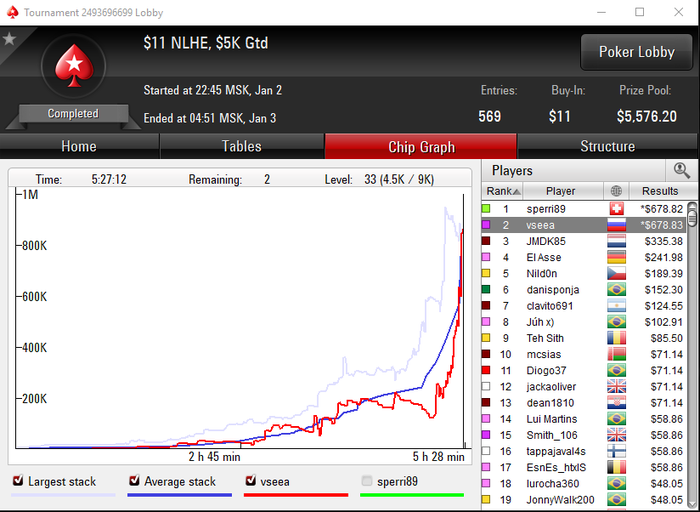
Task: Click PokerStars icon in title bar
Action: 12,12
